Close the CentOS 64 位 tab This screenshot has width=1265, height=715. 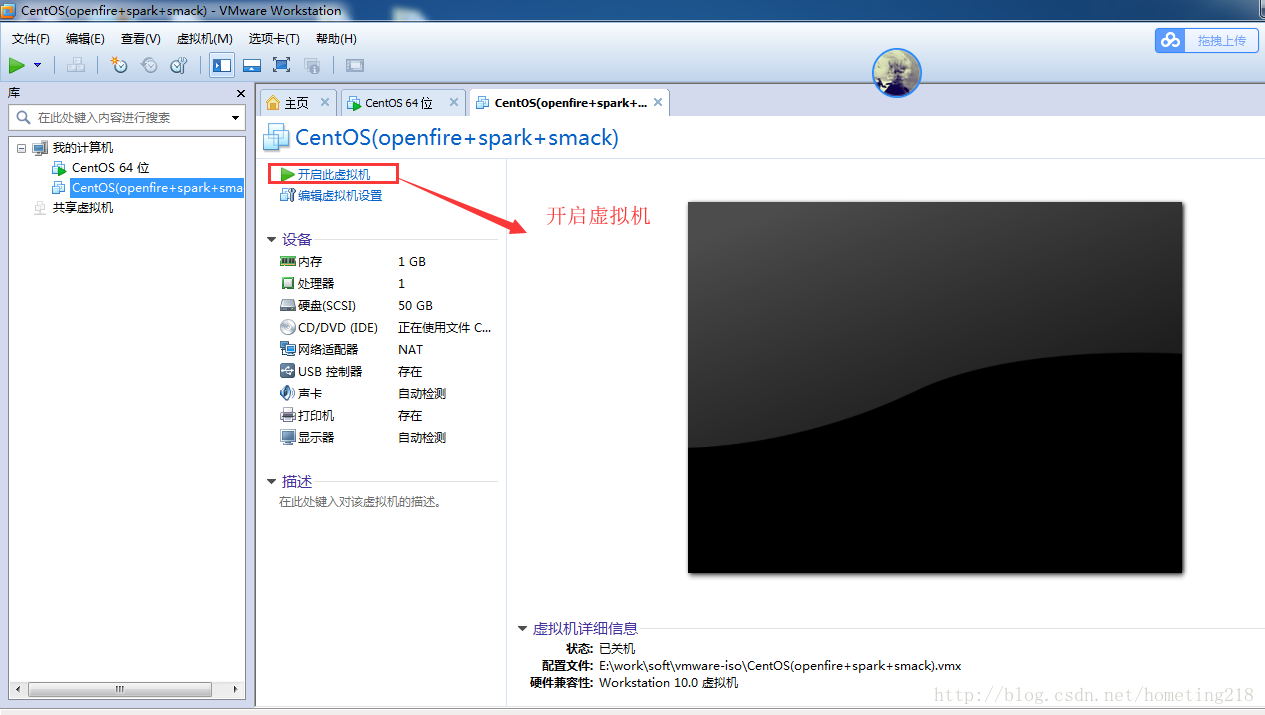click(x=454, y=102)
